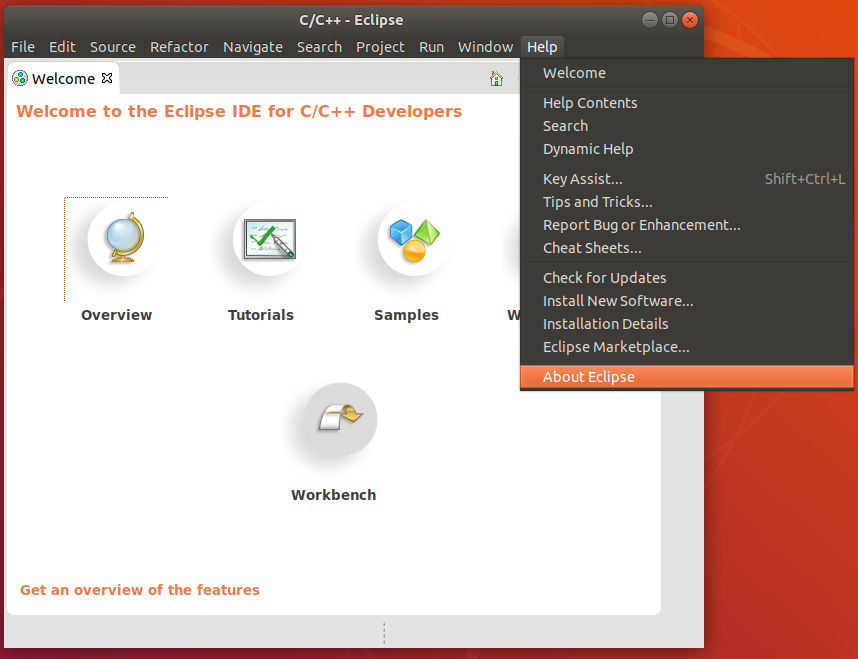Open the File menu

pyautogui.click(x=23, y=47)
